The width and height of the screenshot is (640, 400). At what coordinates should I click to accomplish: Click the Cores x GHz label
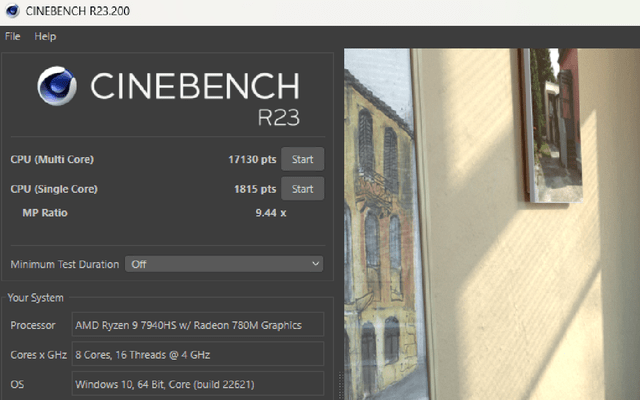click(x=39, y=355)
